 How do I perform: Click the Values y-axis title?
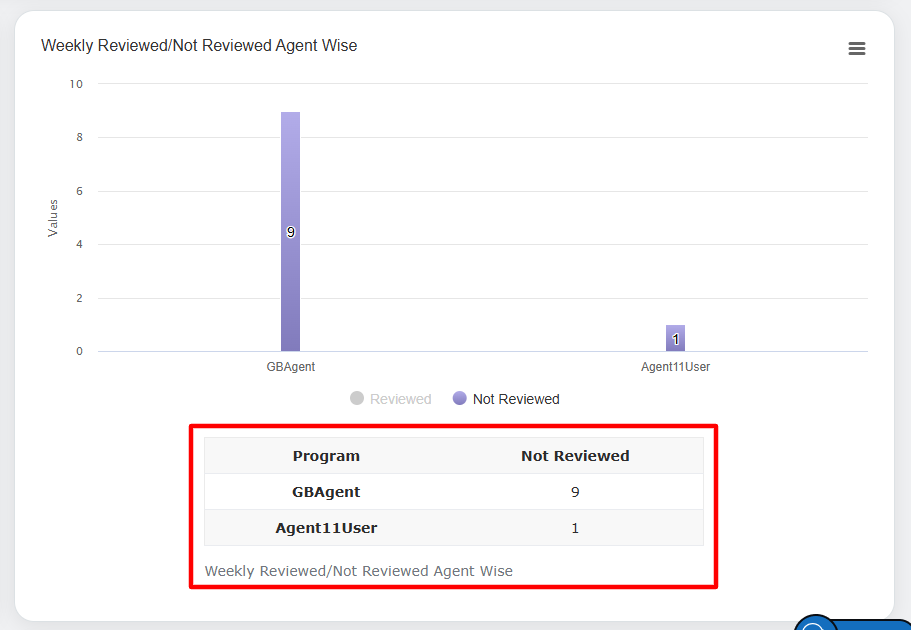pos(53,218)
